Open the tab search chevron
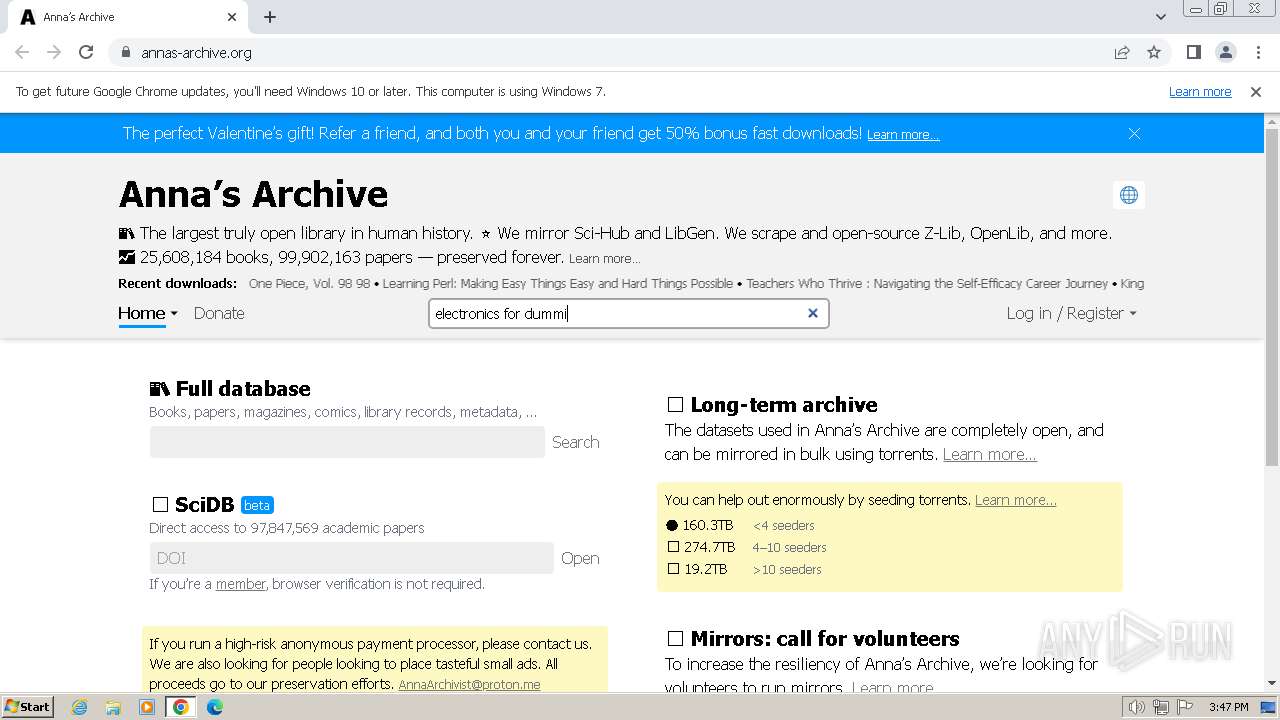This screenshot has height=720, width=1280. click(1160, 17)
